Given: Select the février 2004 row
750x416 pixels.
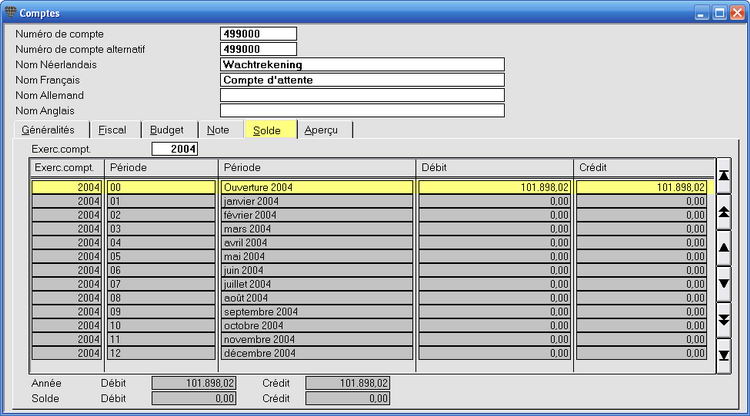Looking at the screenshot, I should tap(369, 215).
